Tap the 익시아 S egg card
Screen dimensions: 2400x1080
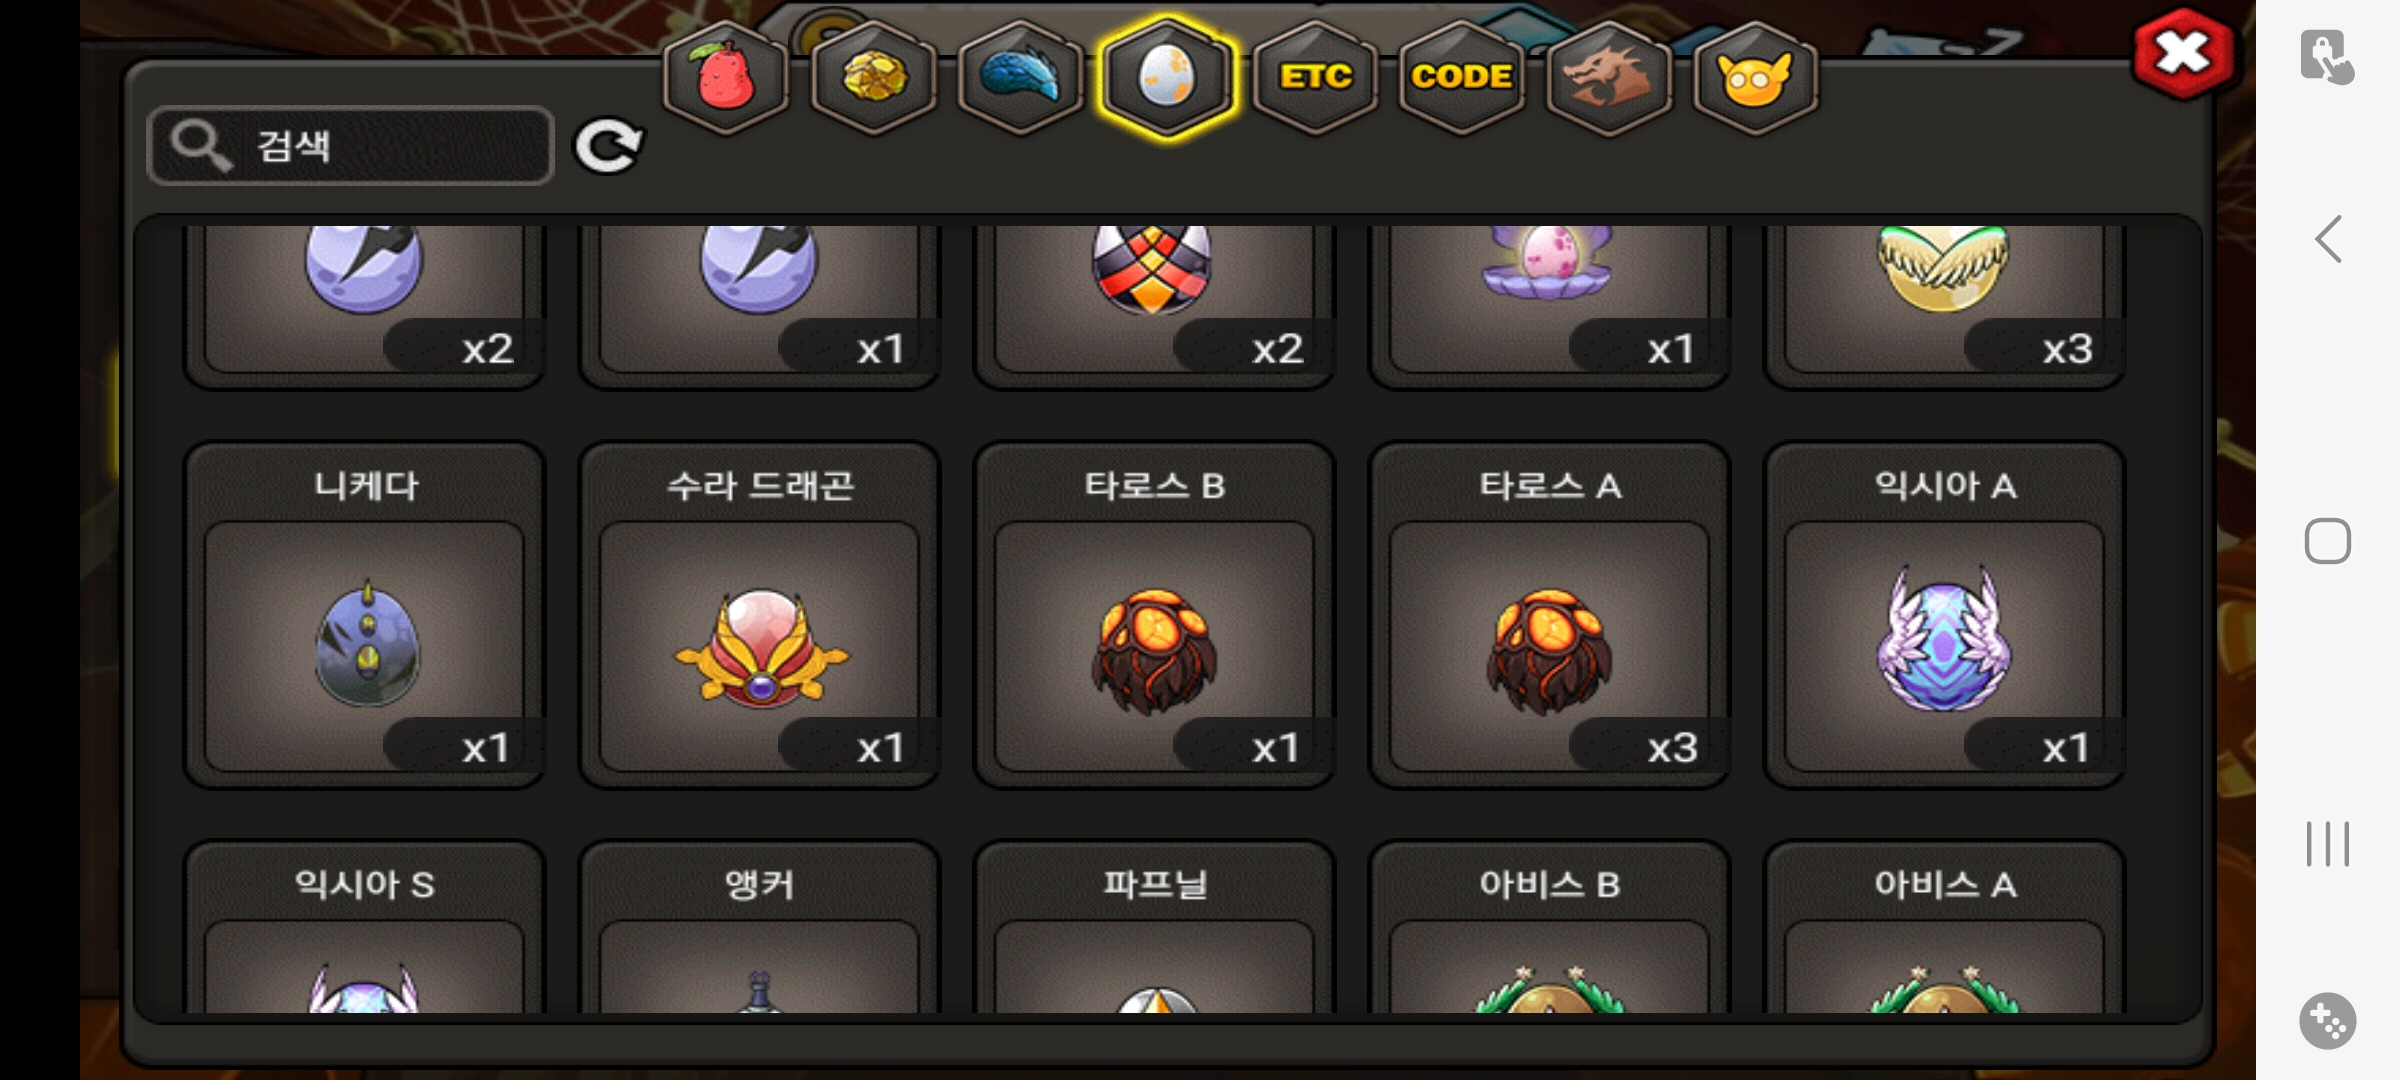coord(365,927)
